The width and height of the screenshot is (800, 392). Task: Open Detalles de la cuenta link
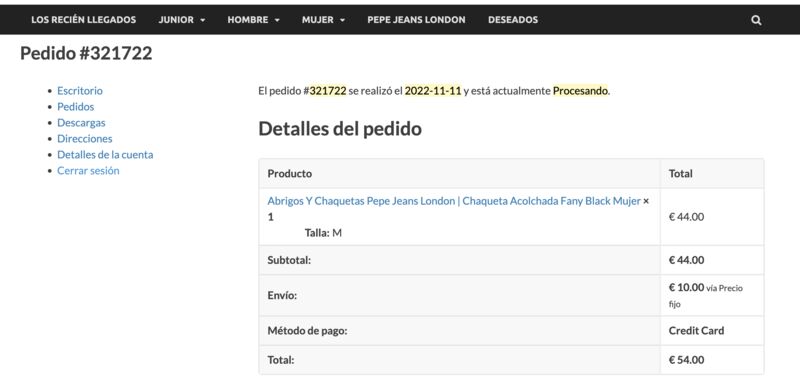point(105,155)
